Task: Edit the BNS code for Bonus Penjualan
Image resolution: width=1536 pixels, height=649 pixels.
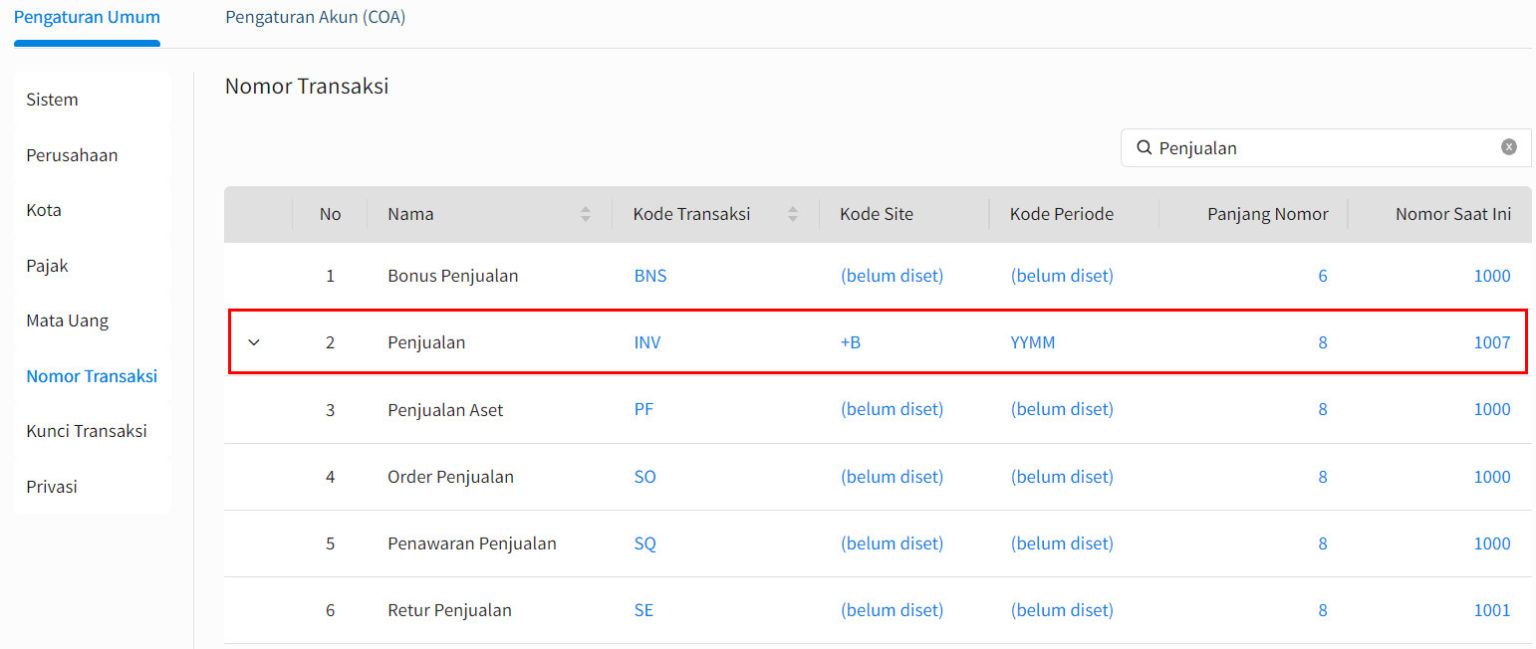Action: click(x=650, y=275)
